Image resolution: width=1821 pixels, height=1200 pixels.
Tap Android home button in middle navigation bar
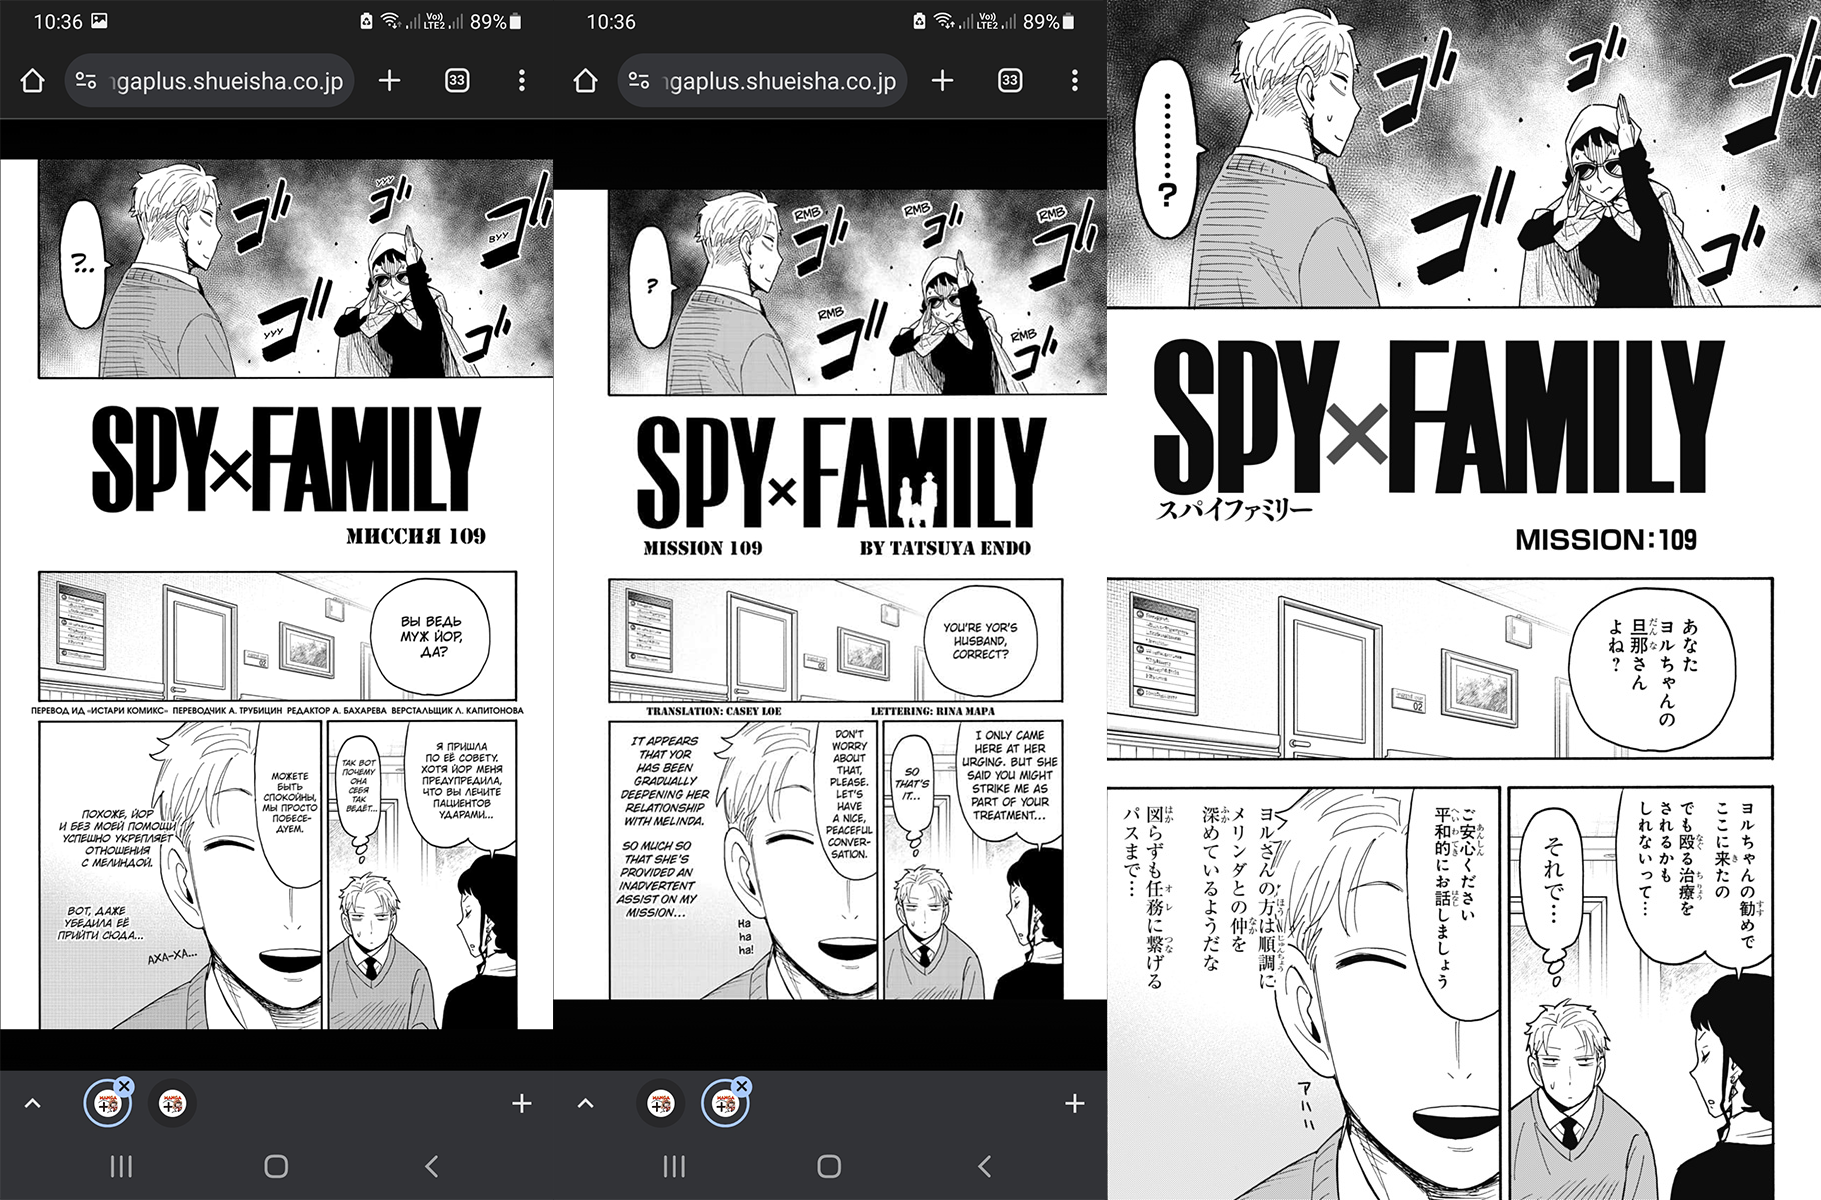(829, 1166)
